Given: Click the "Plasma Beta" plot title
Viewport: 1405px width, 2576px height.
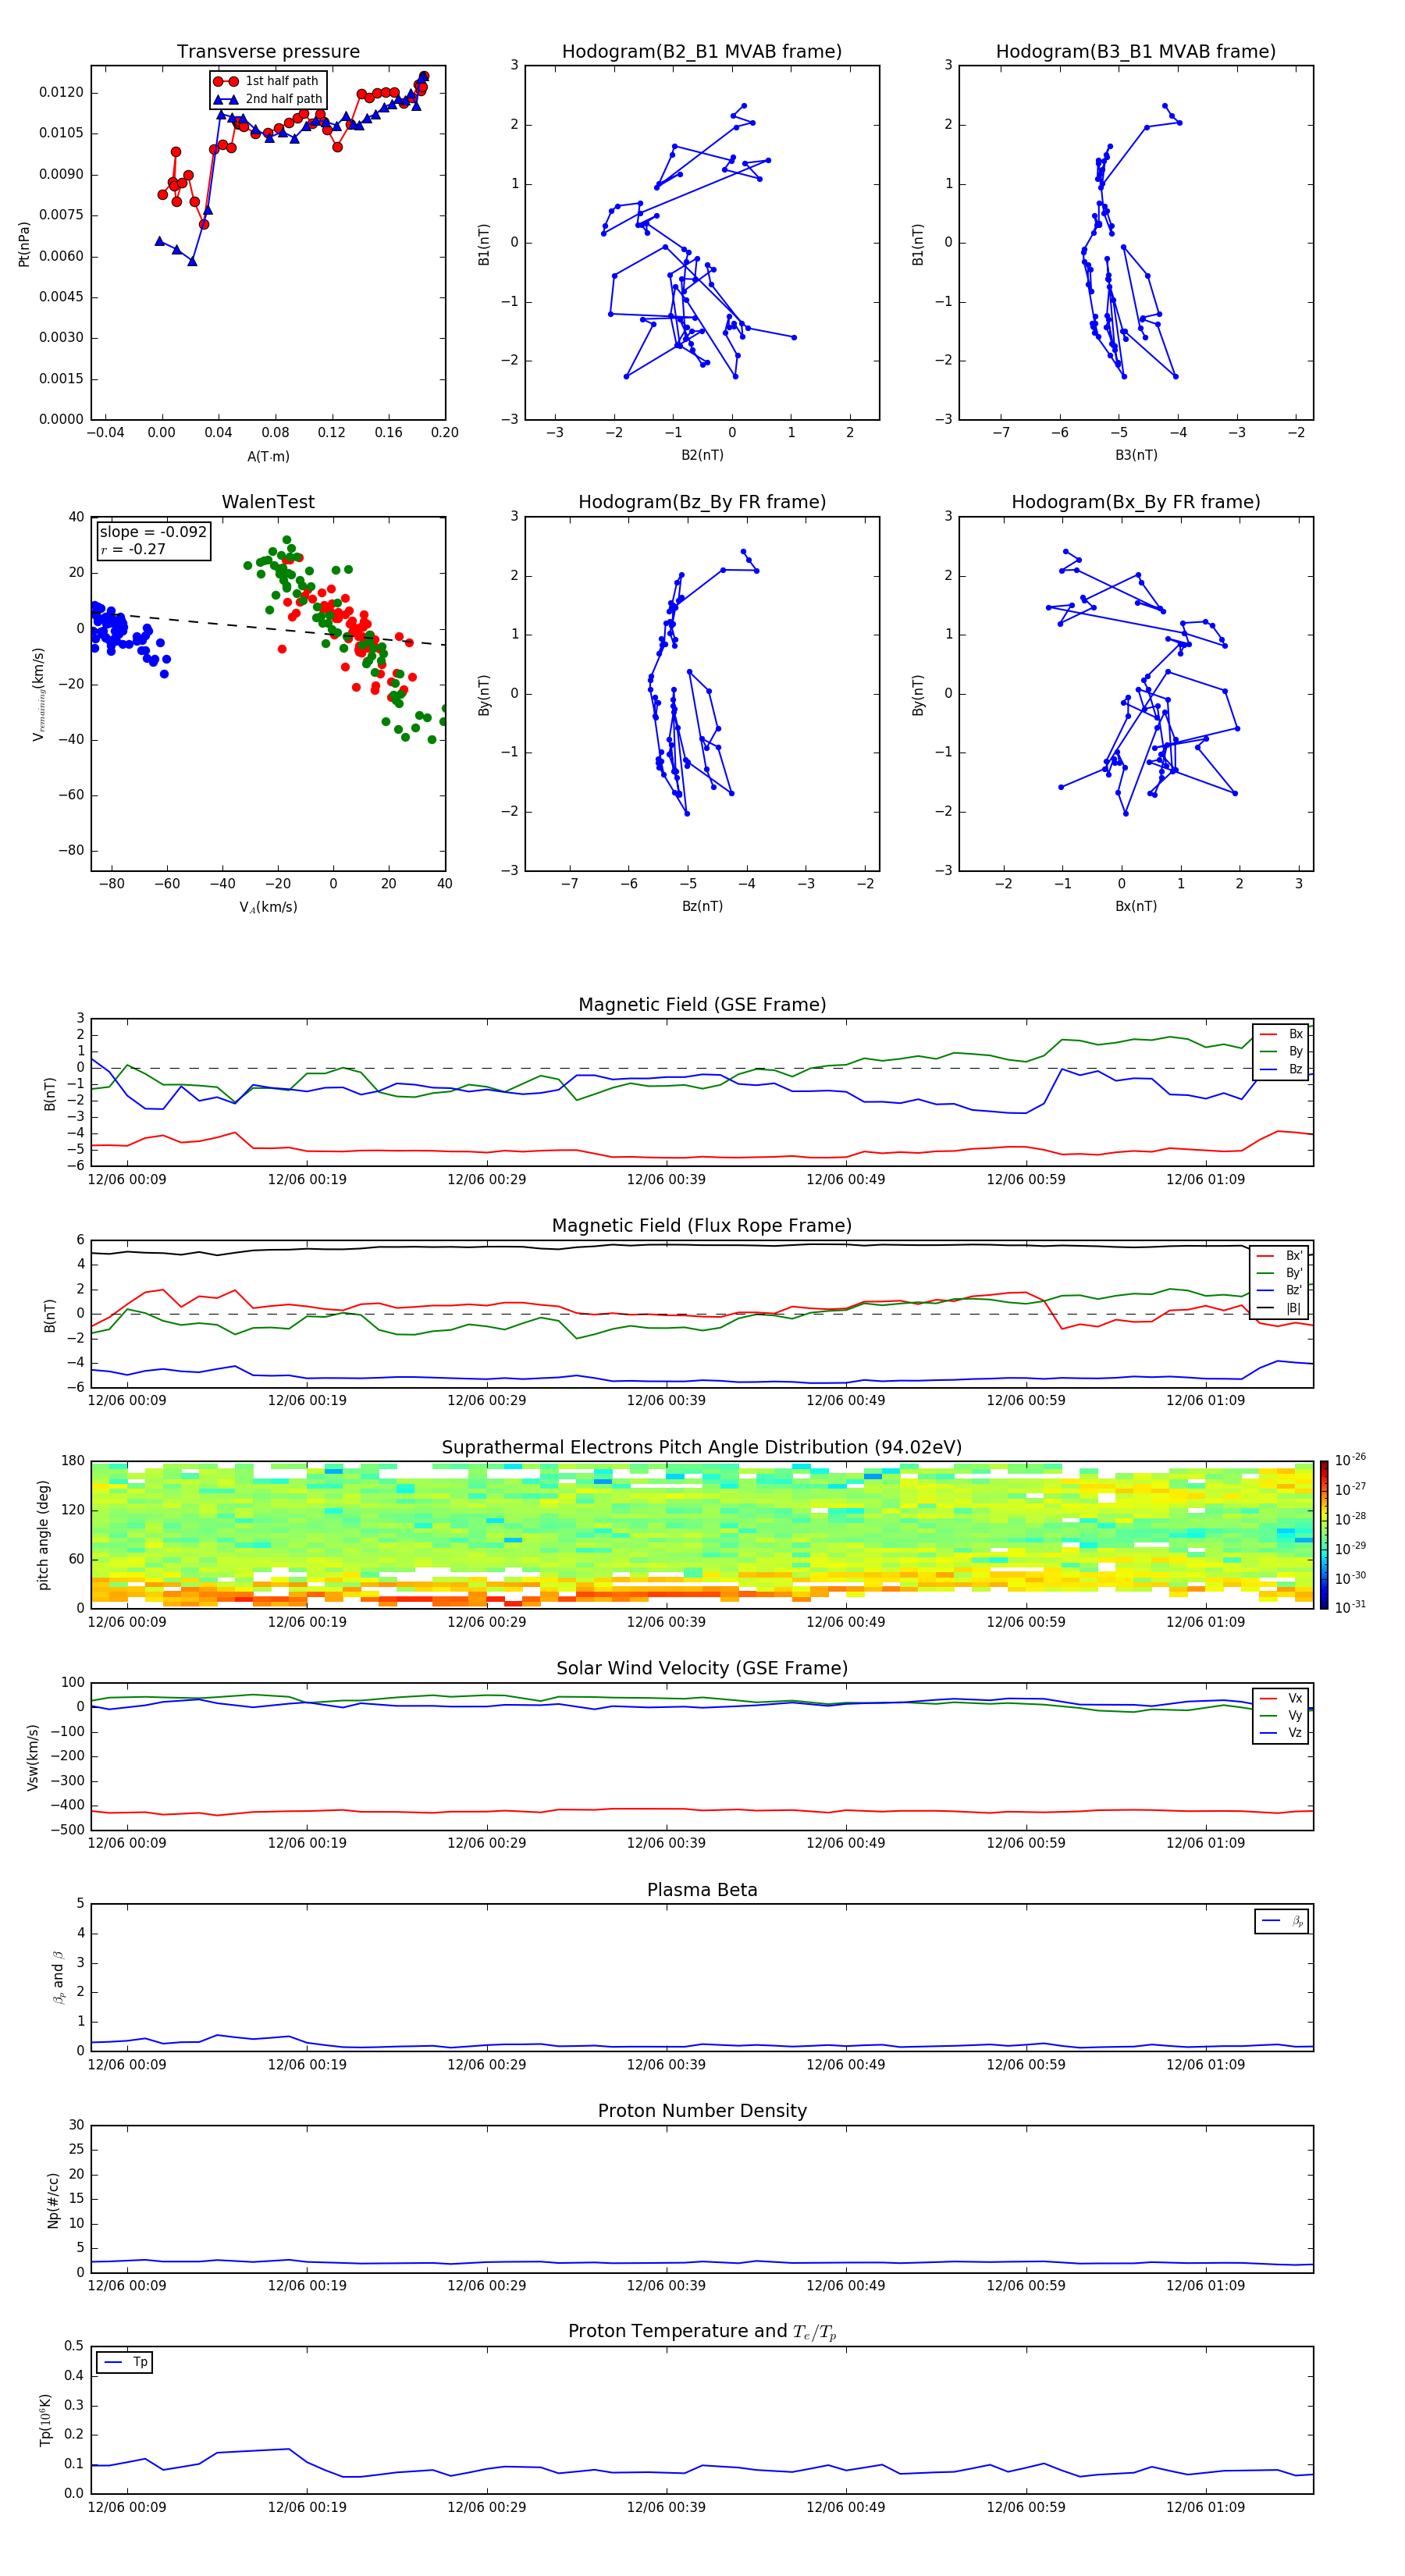Looking at the screenshot, I should (702, 1890).
